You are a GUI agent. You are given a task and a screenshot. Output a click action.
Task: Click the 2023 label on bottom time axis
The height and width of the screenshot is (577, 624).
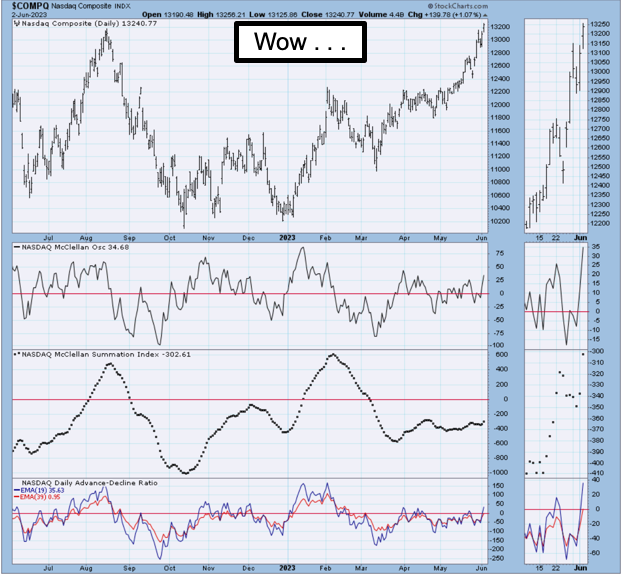(287, 567)
